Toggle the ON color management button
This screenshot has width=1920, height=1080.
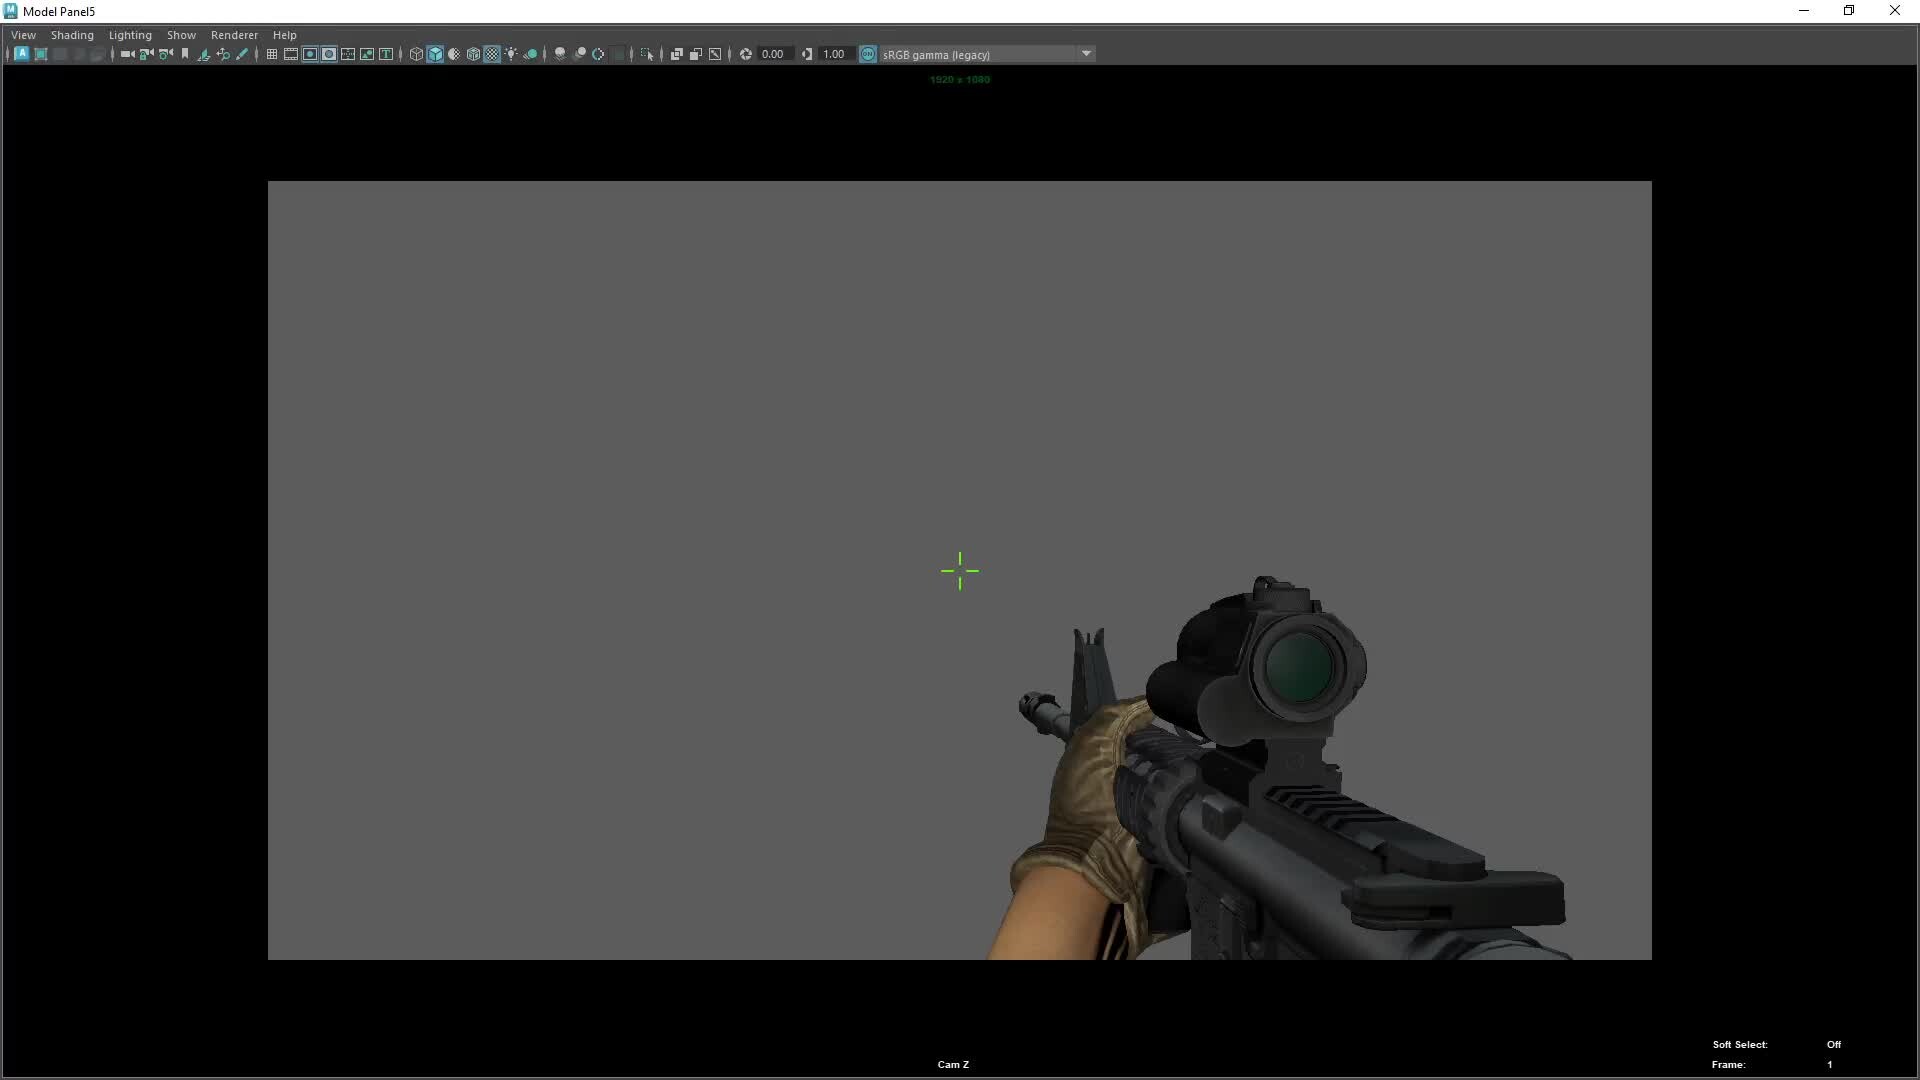point(866,54)
